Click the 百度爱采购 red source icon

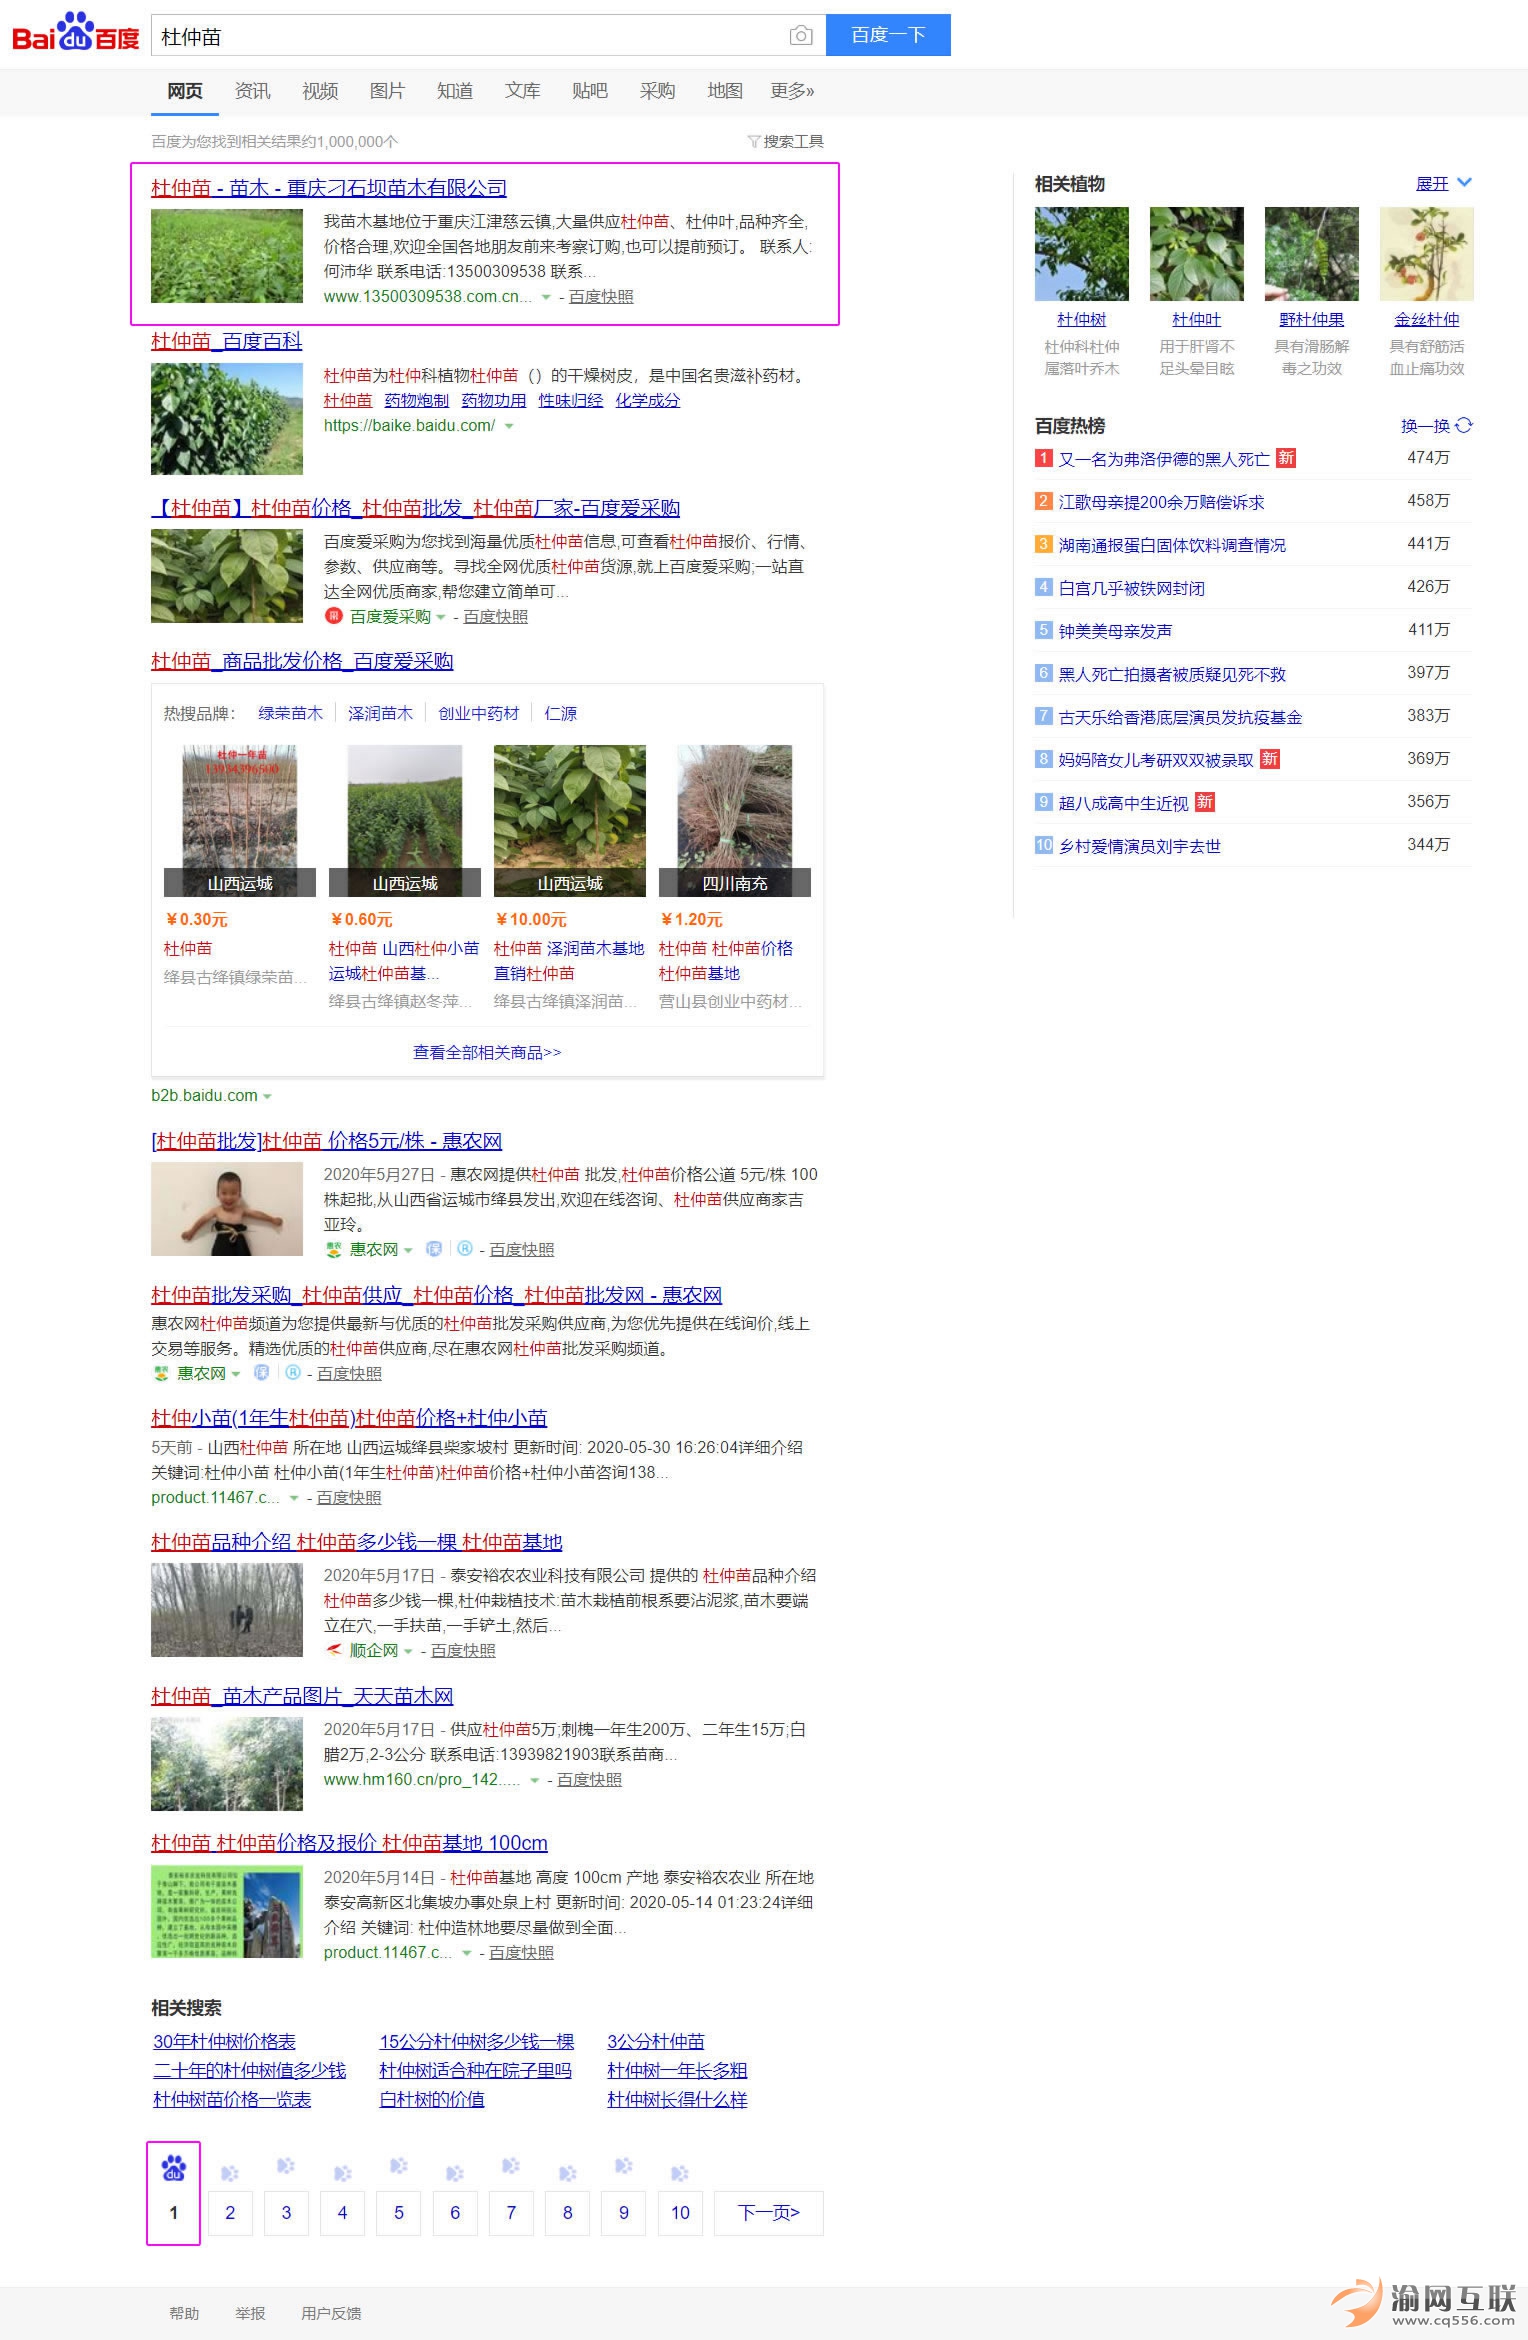point(334,617)
